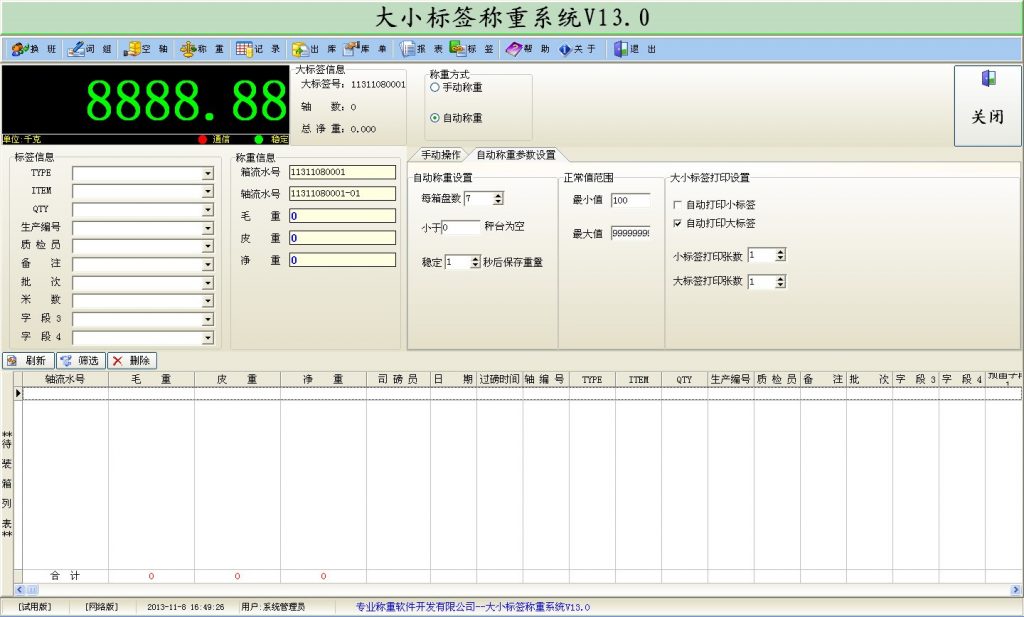Click the 最小值 input field
1024x617 pixels.
point(630,200)
